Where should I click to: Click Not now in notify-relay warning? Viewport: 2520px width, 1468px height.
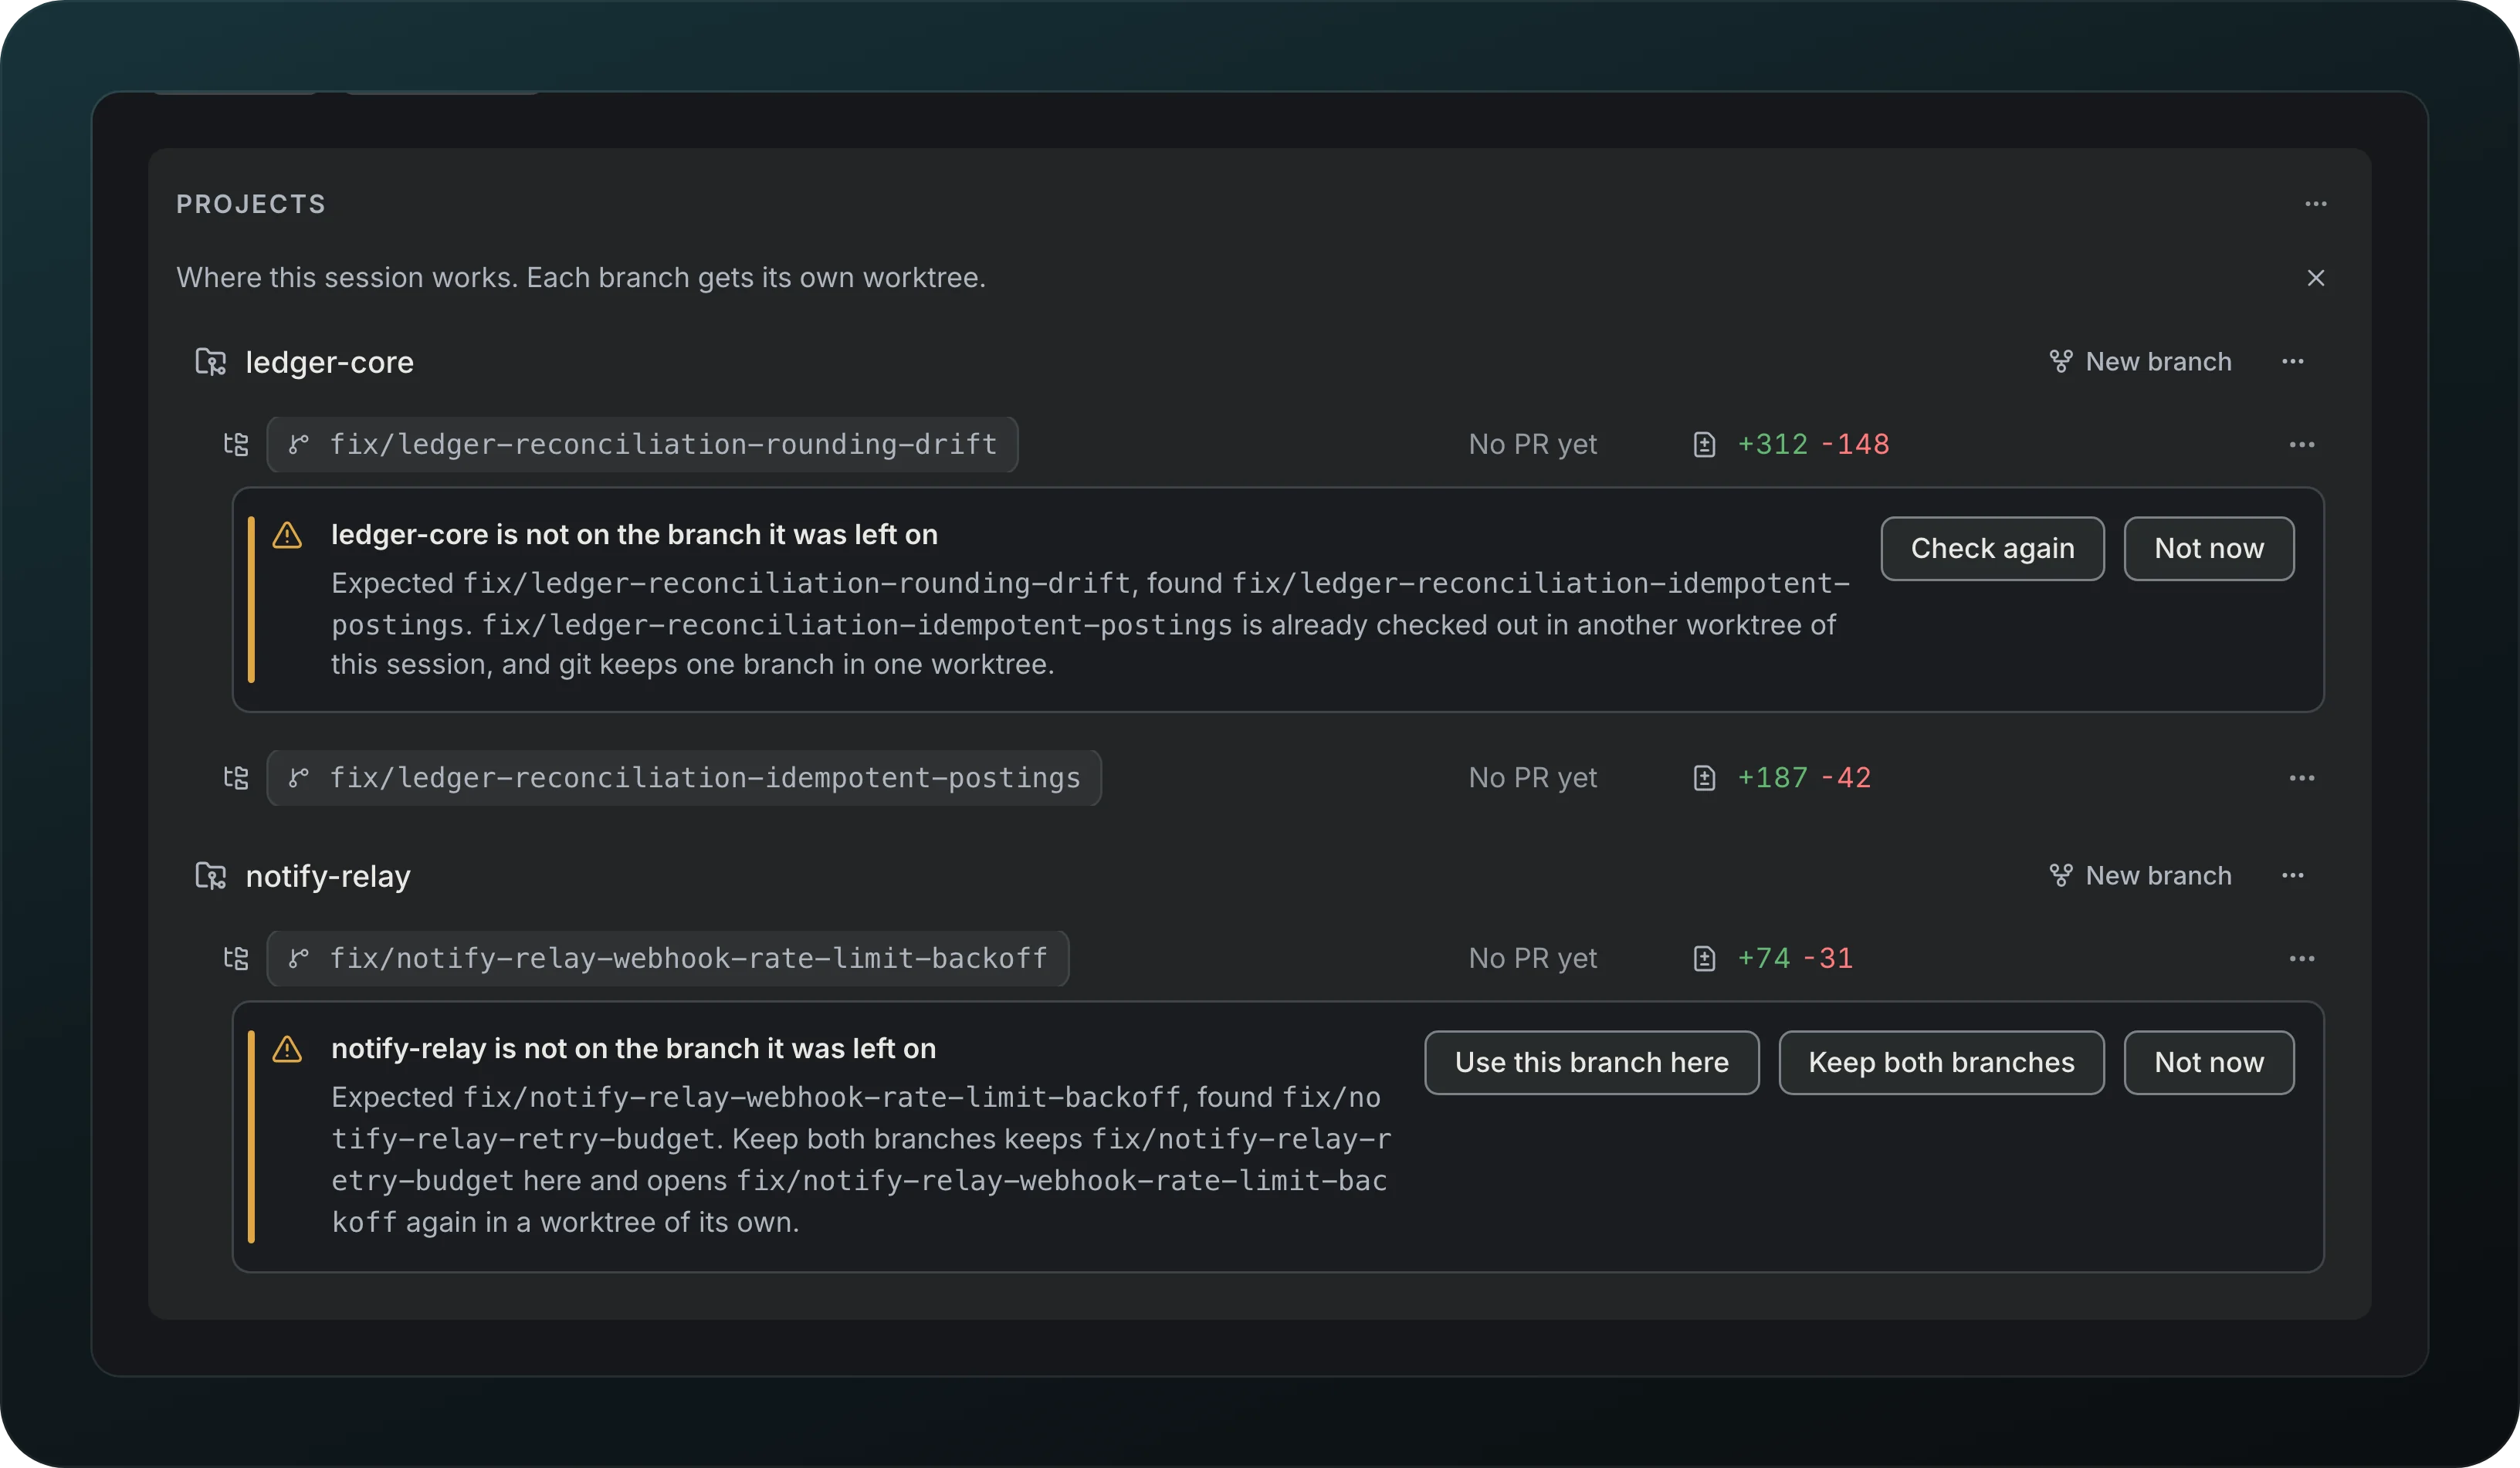pos(2208,1062)
